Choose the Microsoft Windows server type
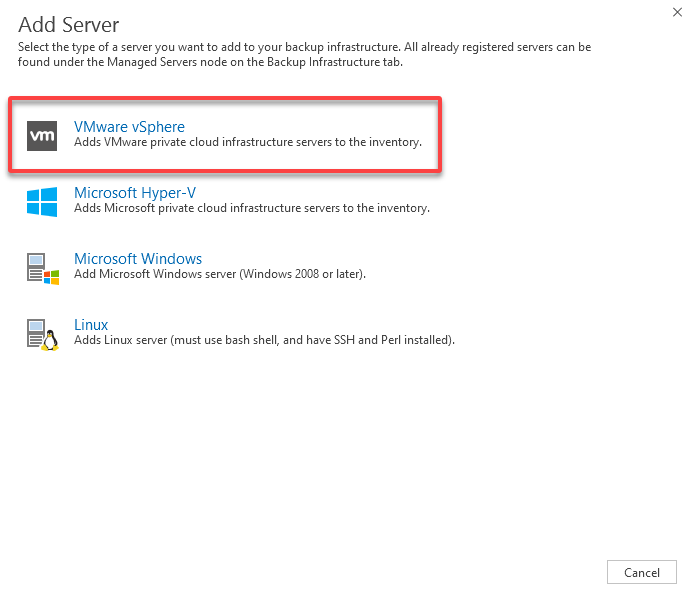Viewport: 692px width, 594px height. 138,259
